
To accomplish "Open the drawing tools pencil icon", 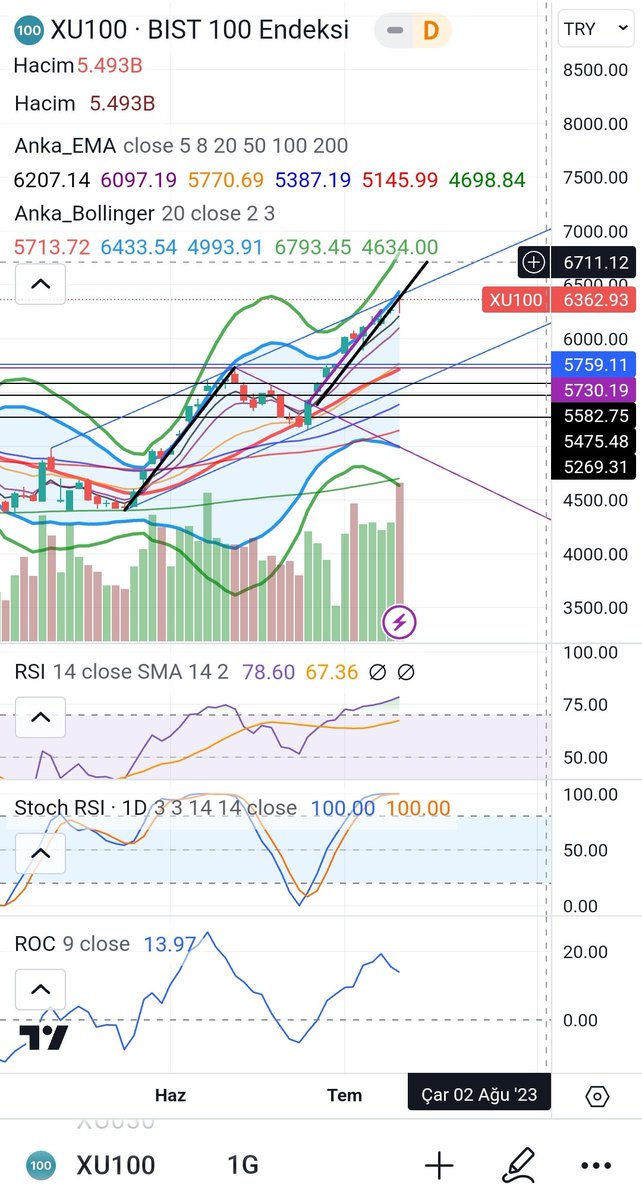I will [x=518, y=1165].
